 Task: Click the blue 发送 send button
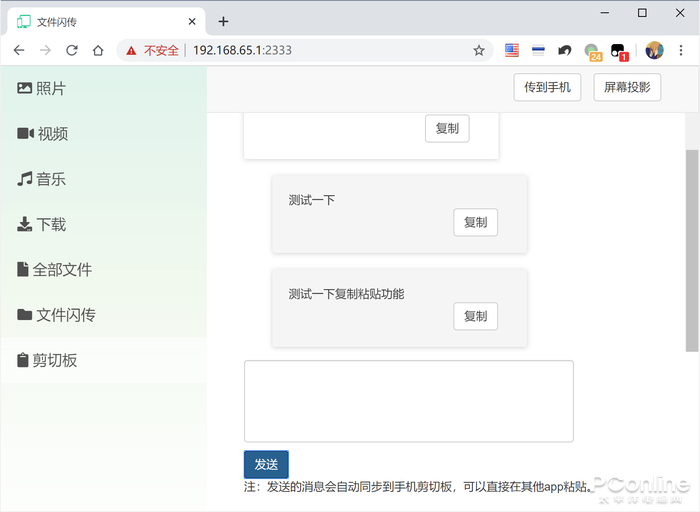pos(266,465)
